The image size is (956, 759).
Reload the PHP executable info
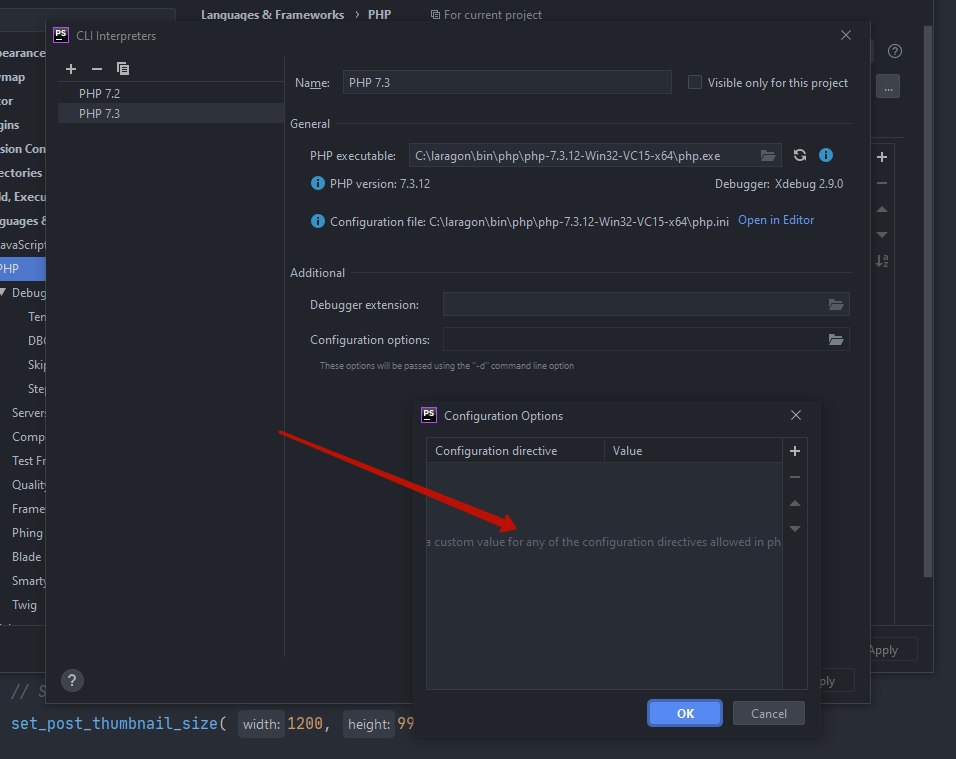coord(800,155)
